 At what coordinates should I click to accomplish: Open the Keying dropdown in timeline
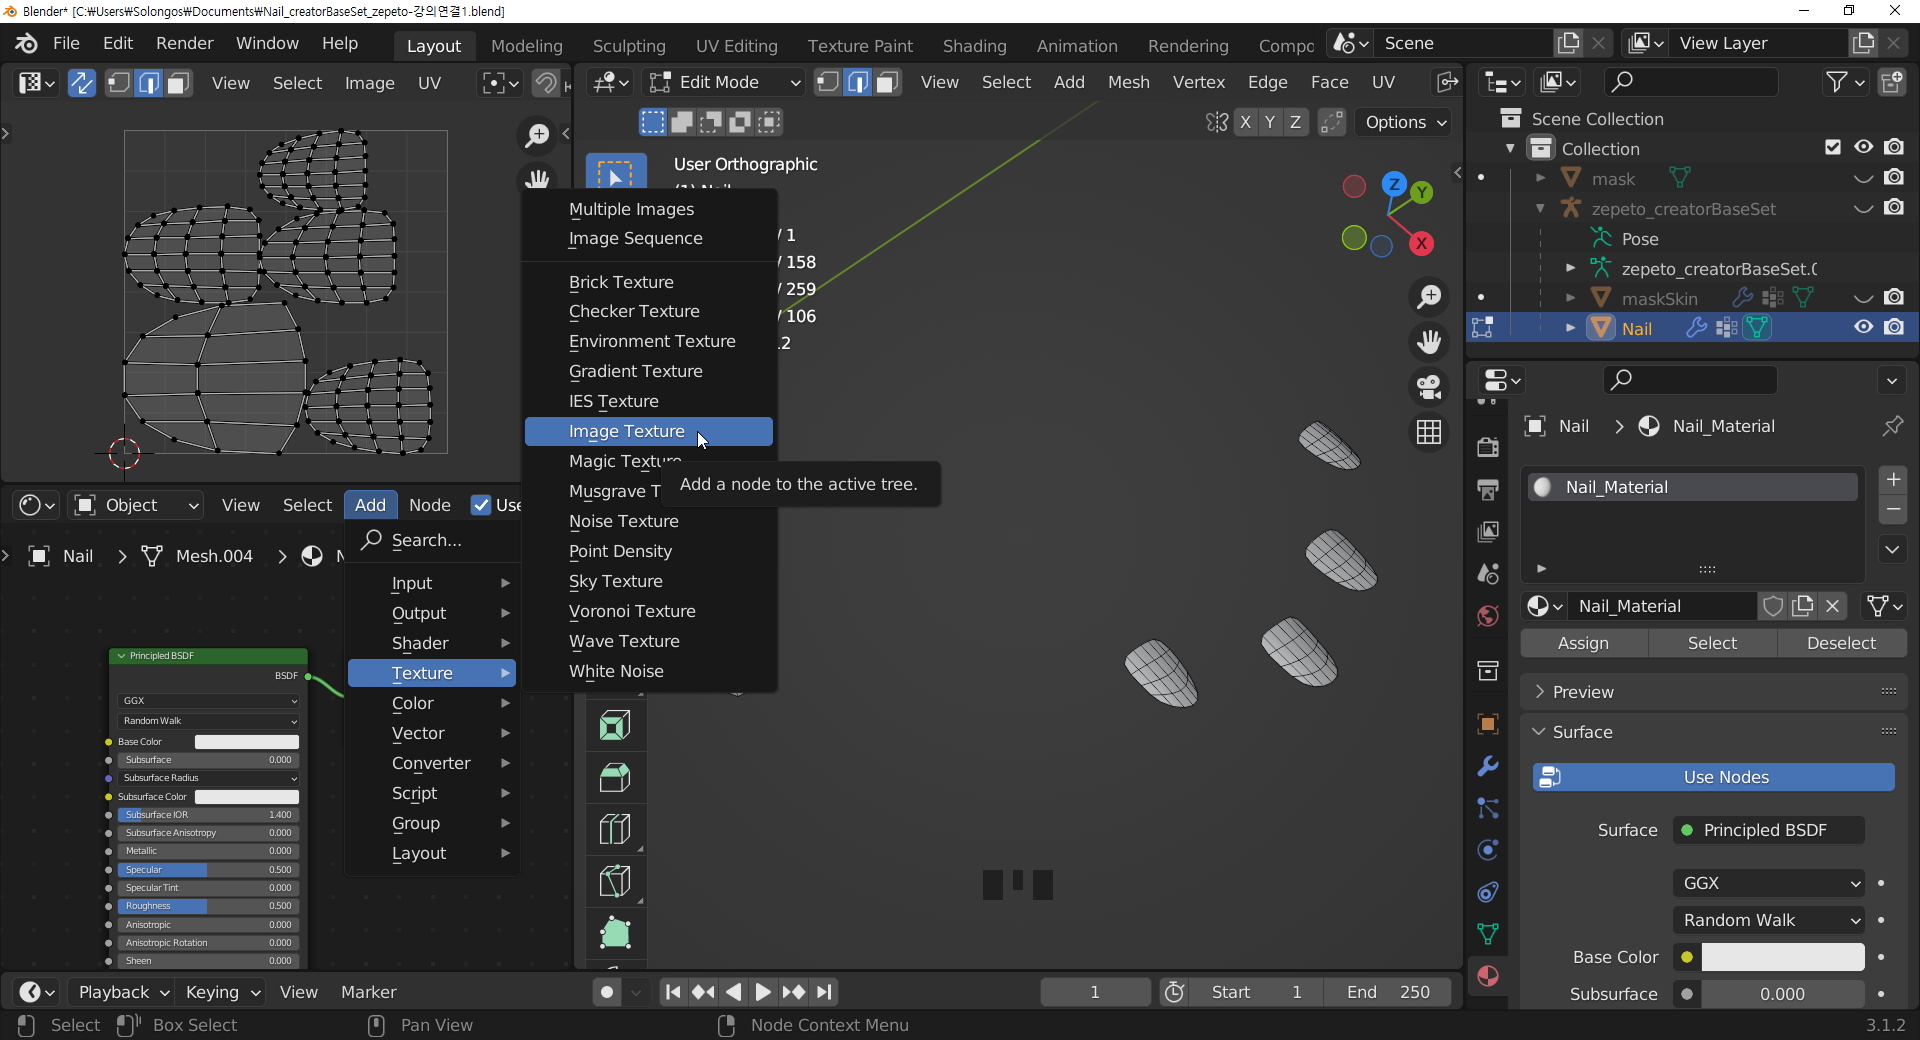(x=222, y=992)
